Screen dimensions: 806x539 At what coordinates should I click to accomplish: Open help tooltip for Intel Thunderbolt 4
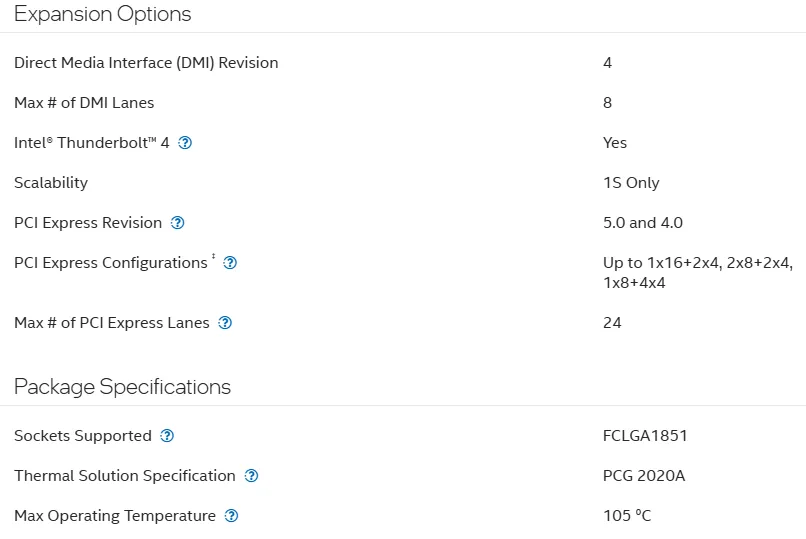point(185,143)
